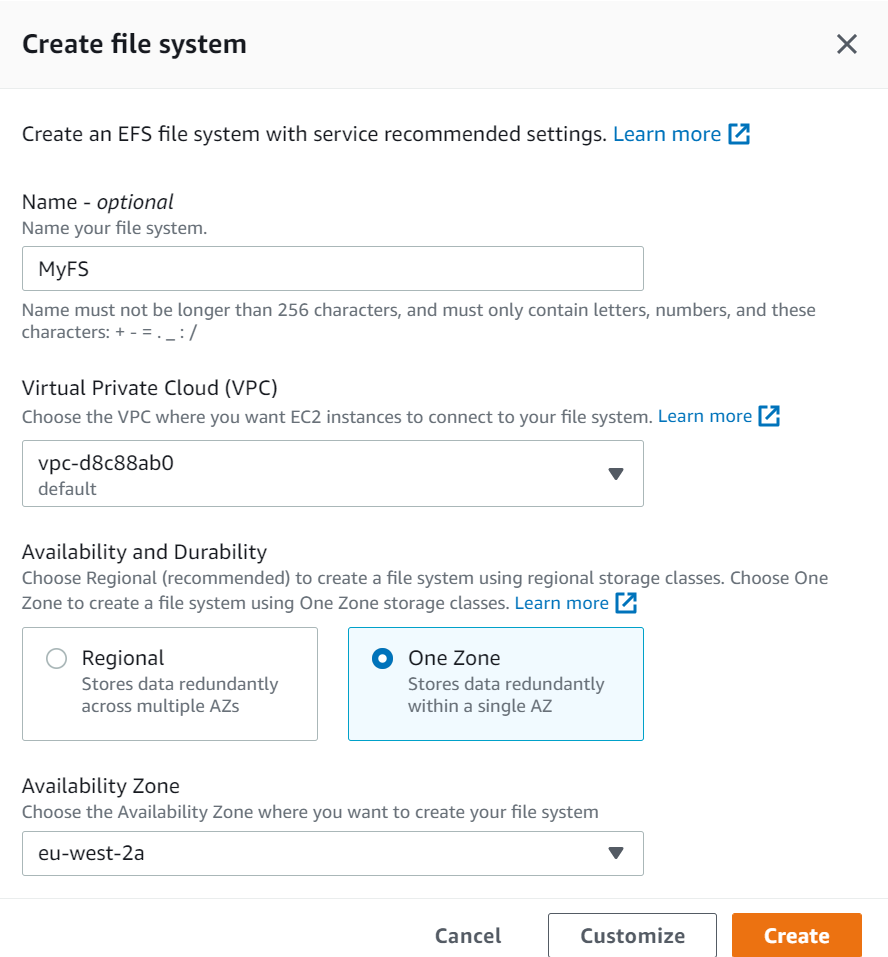
Task: Open the VPC dropdown arrow
Action: 616,473
